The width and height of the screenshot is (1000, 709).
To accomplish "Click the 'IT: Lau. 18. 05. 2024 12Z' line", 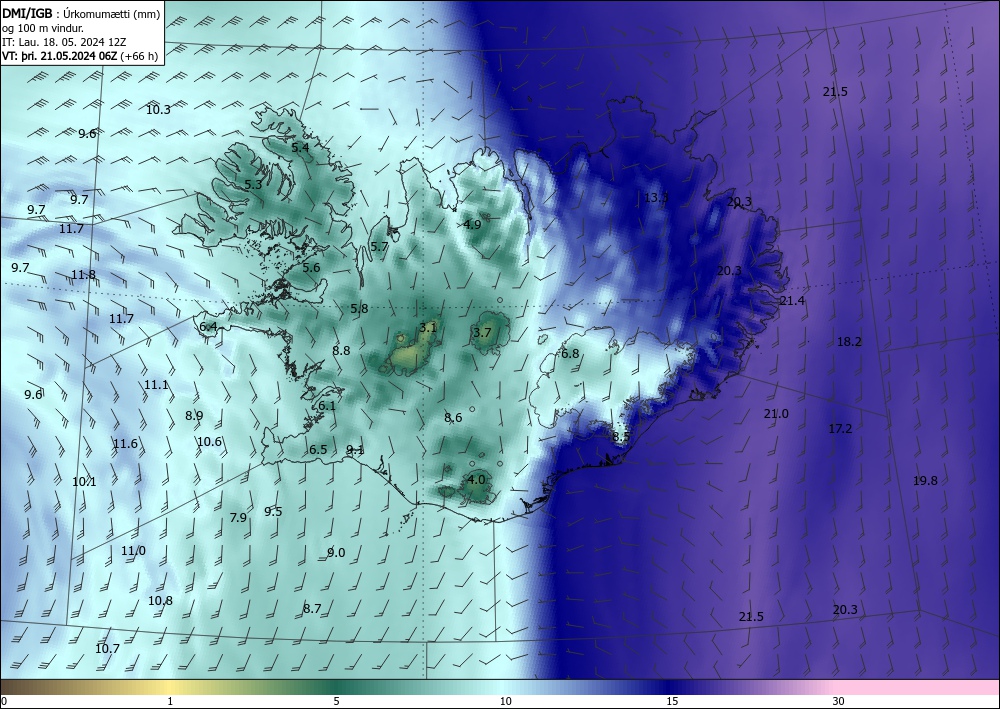I will click(65, 42).
